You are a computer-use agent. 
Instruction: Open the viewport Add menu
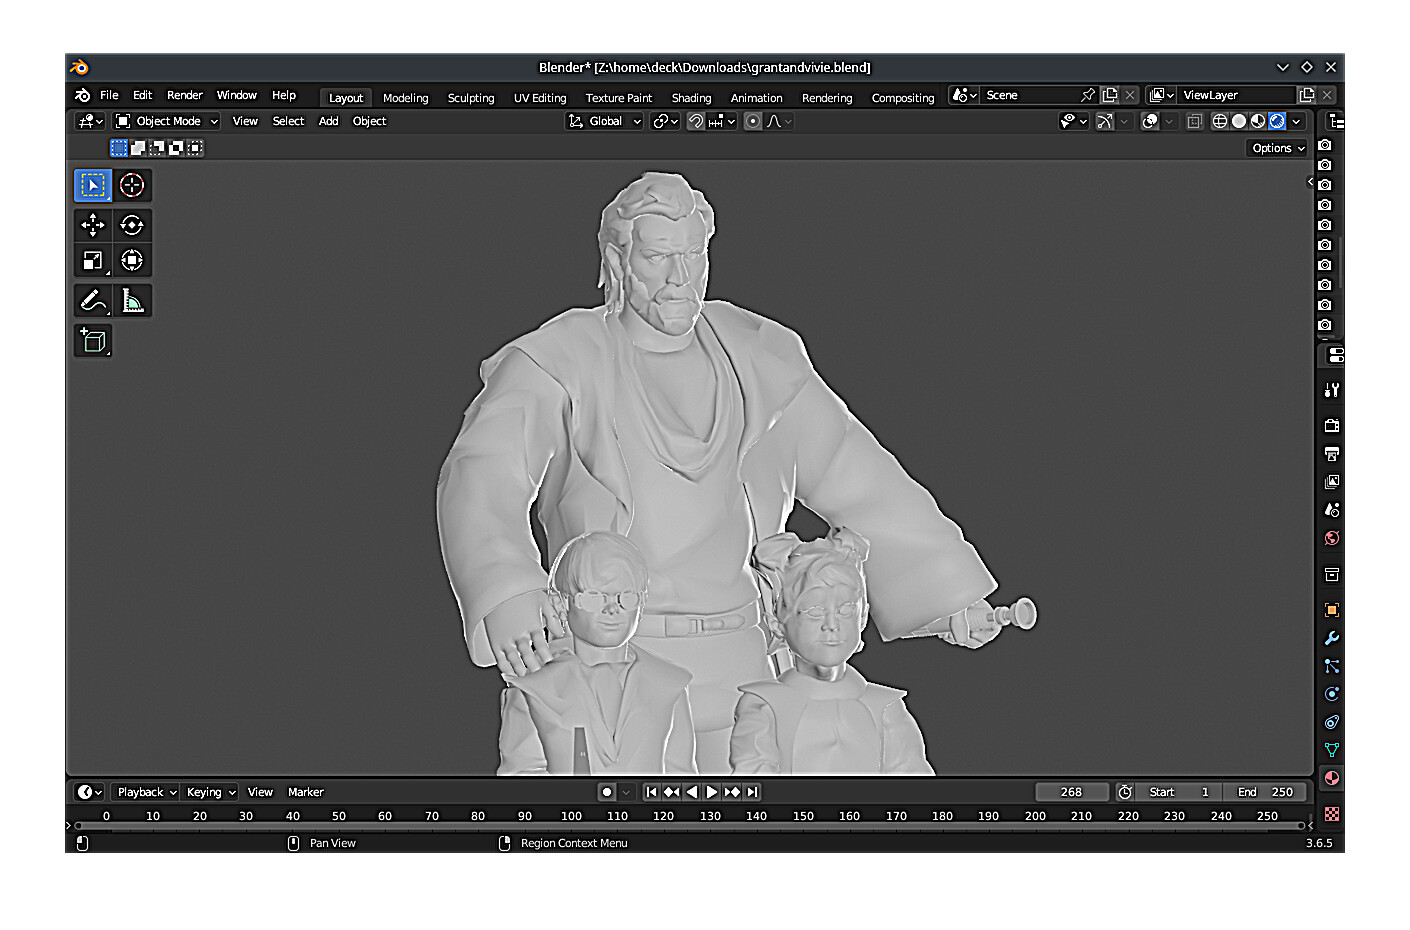coord(328,121)
